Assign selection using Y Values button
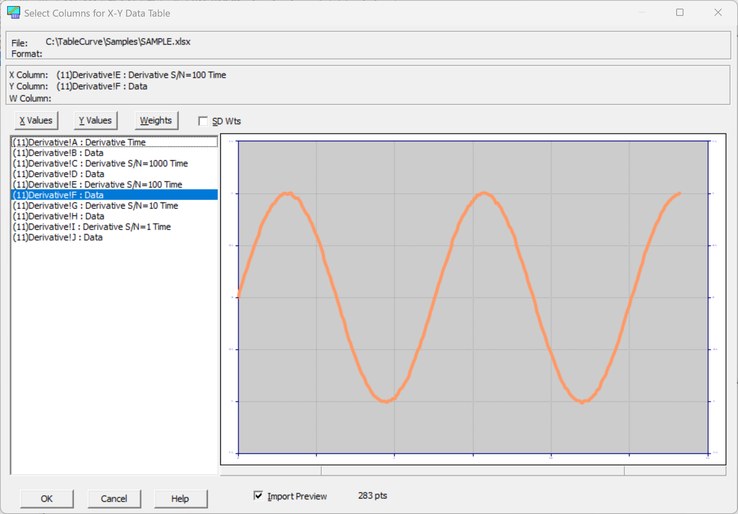Screen dimensions: 738x514 tap(96, 120)
